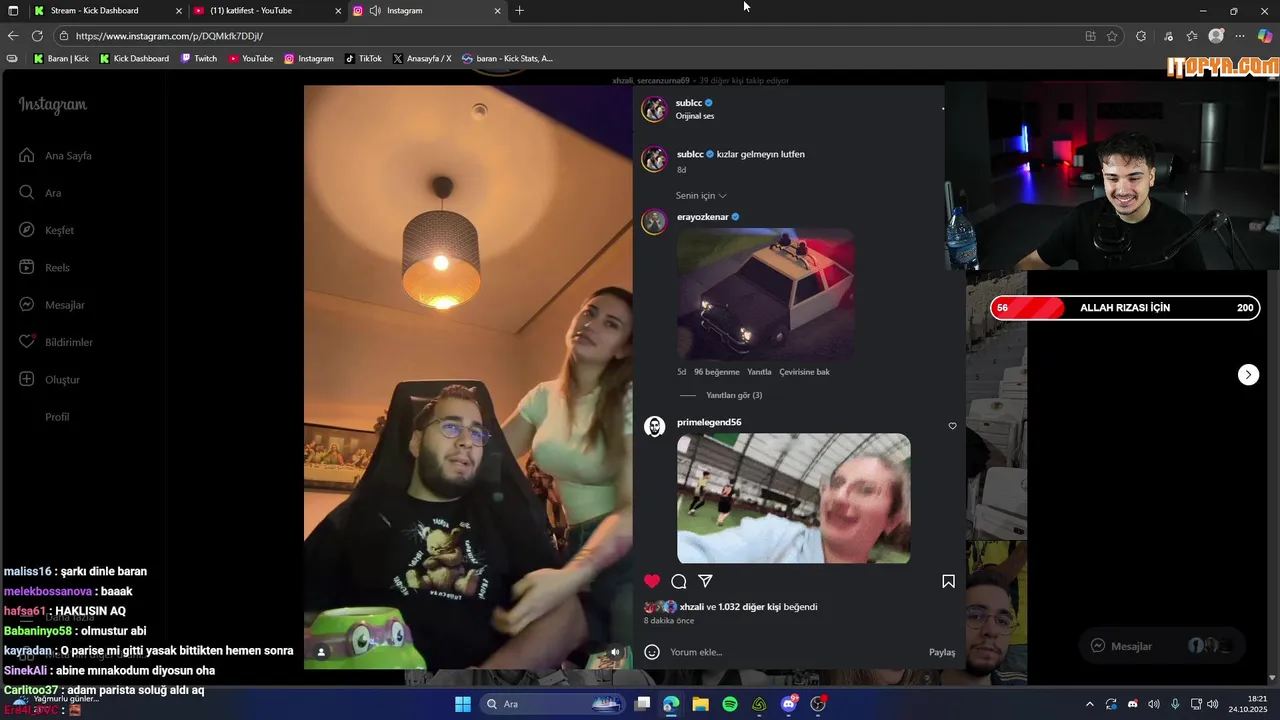Open the sublcc profile avatar in the post header
This screenshot has height=720, width=1280.
tap(654, 109)
